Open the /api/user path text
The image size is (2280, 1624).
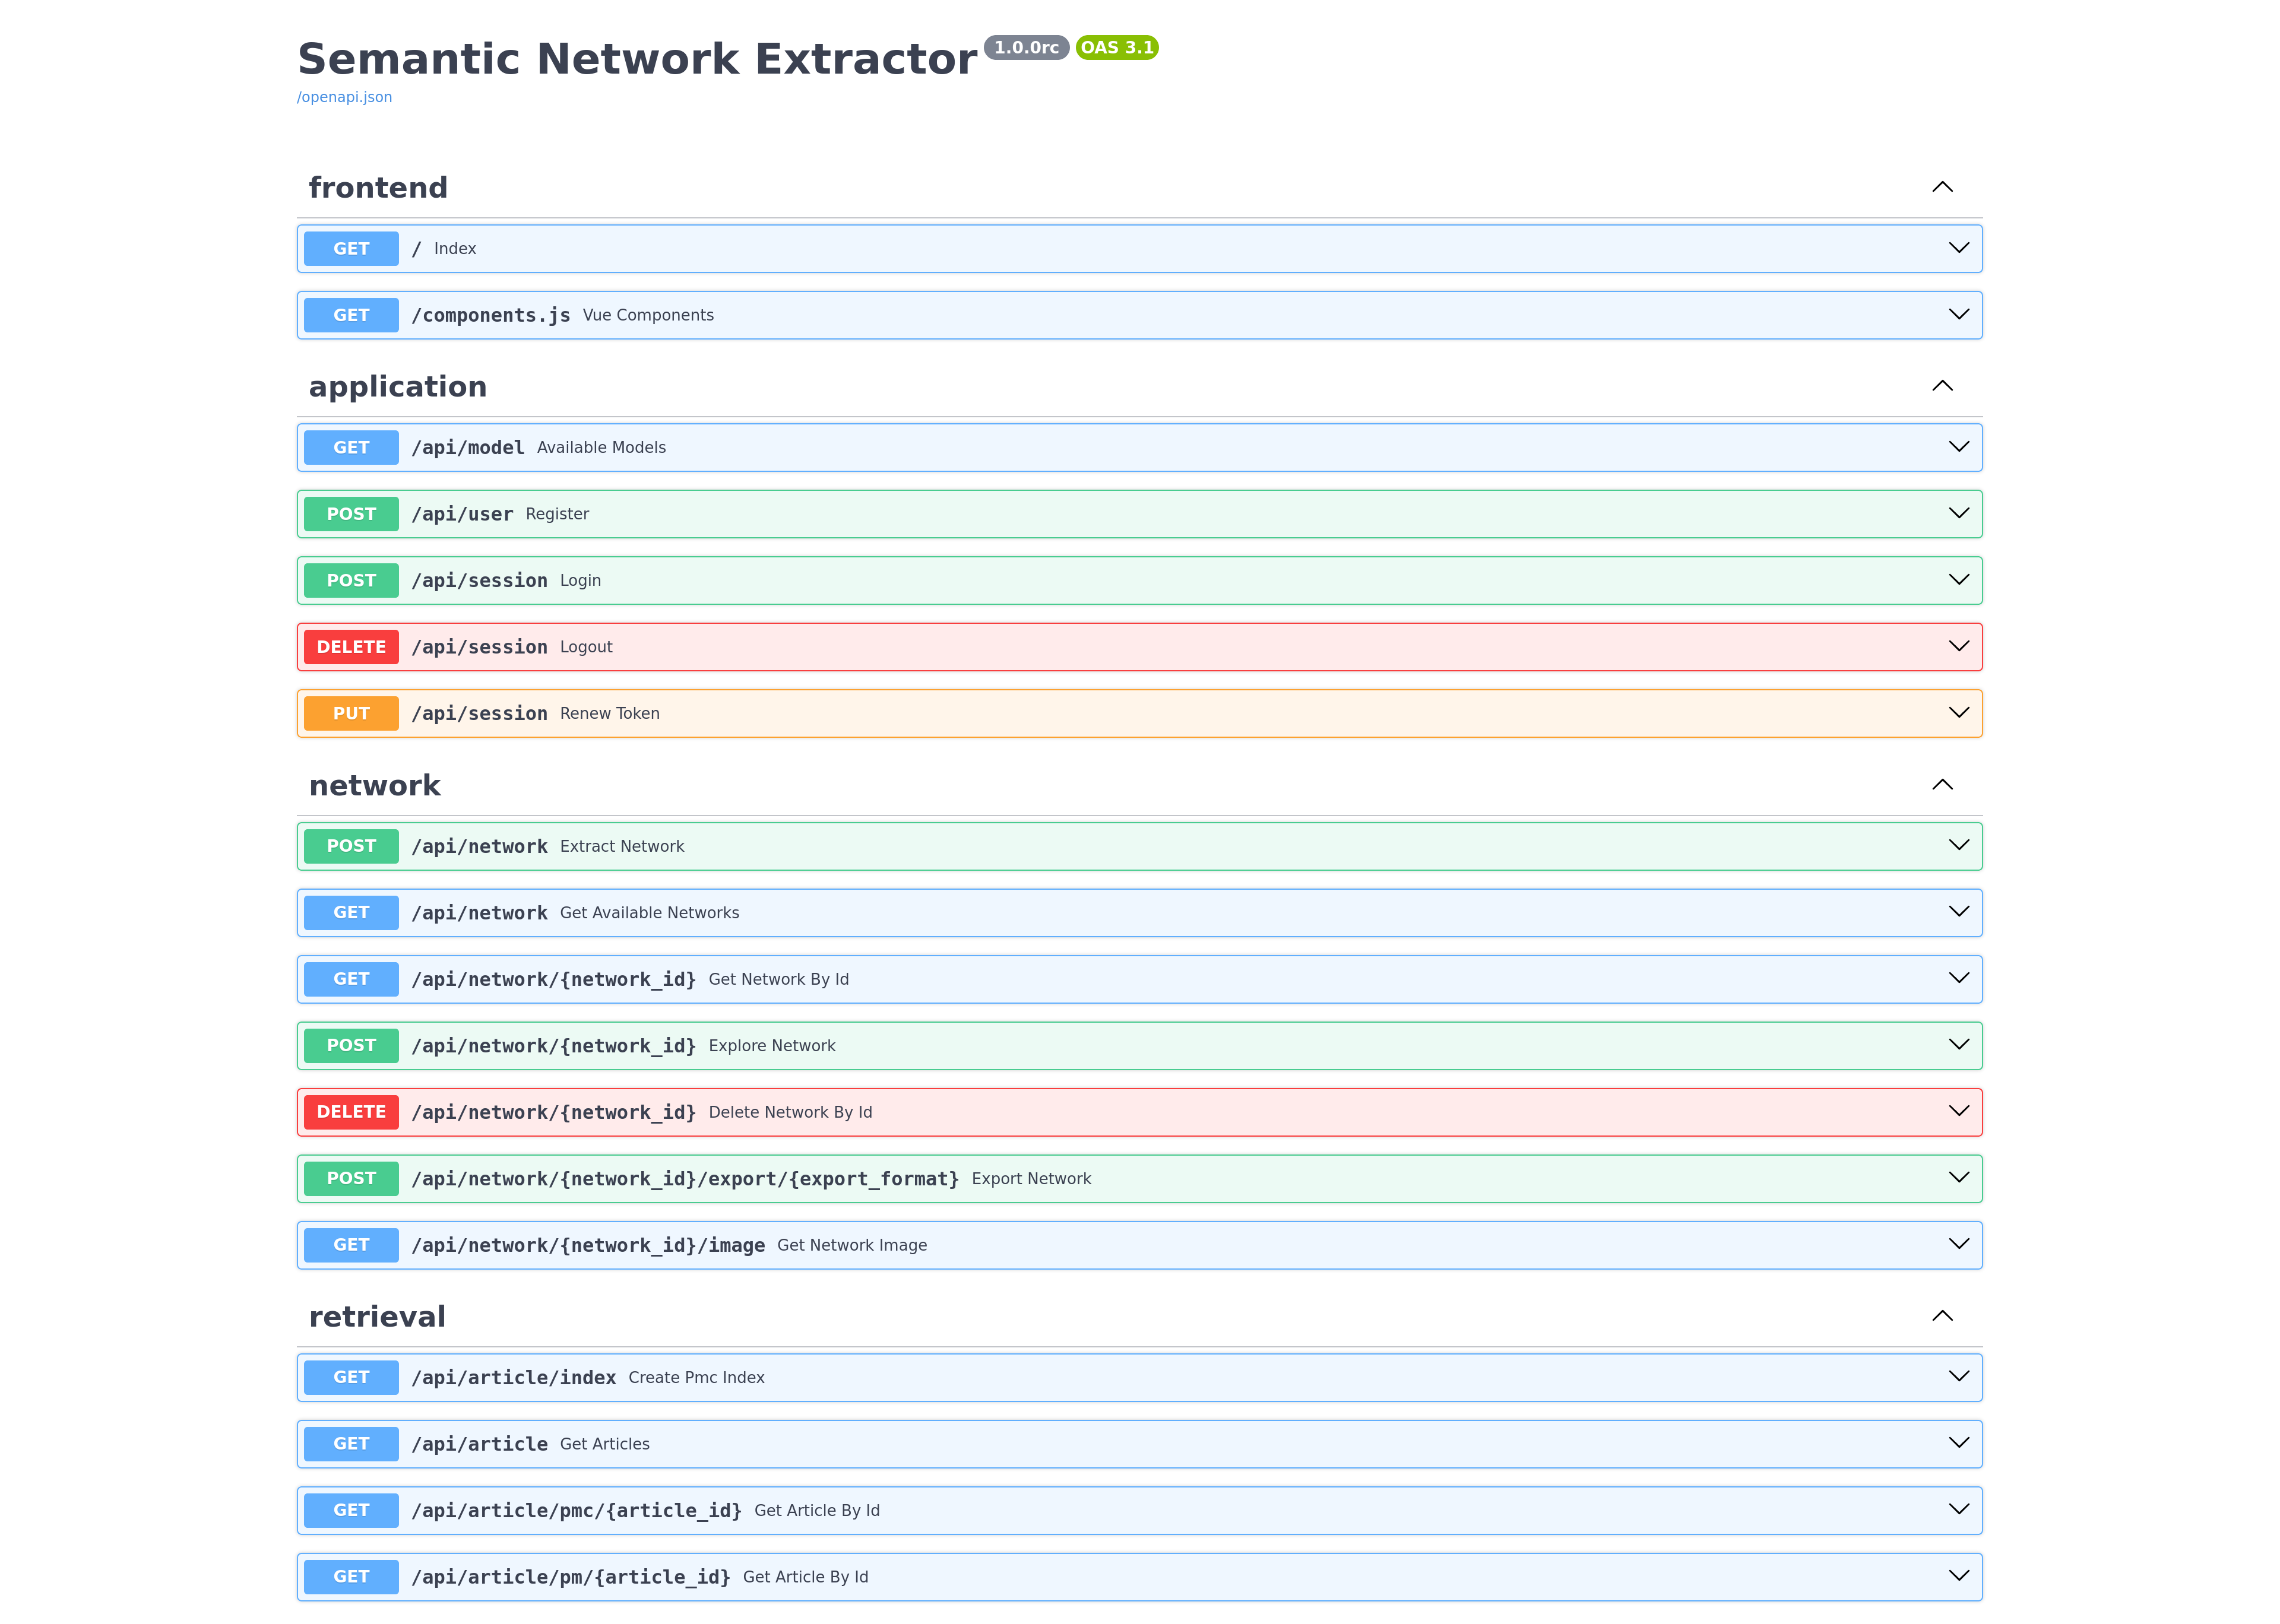pyautogui.click(x=462, y=514)
